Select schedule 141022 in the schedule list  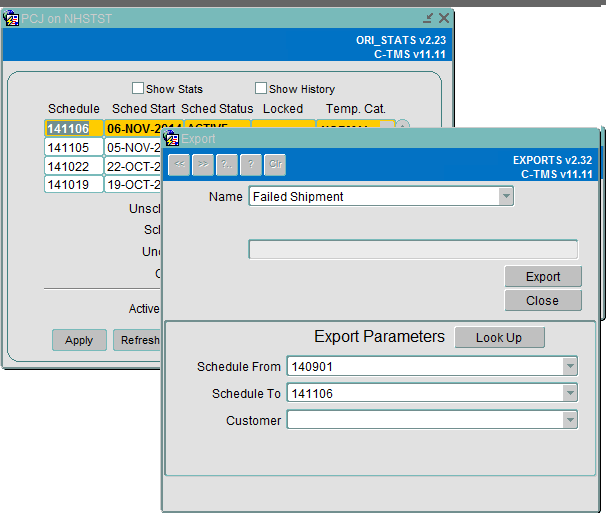(x=74, y=166)
